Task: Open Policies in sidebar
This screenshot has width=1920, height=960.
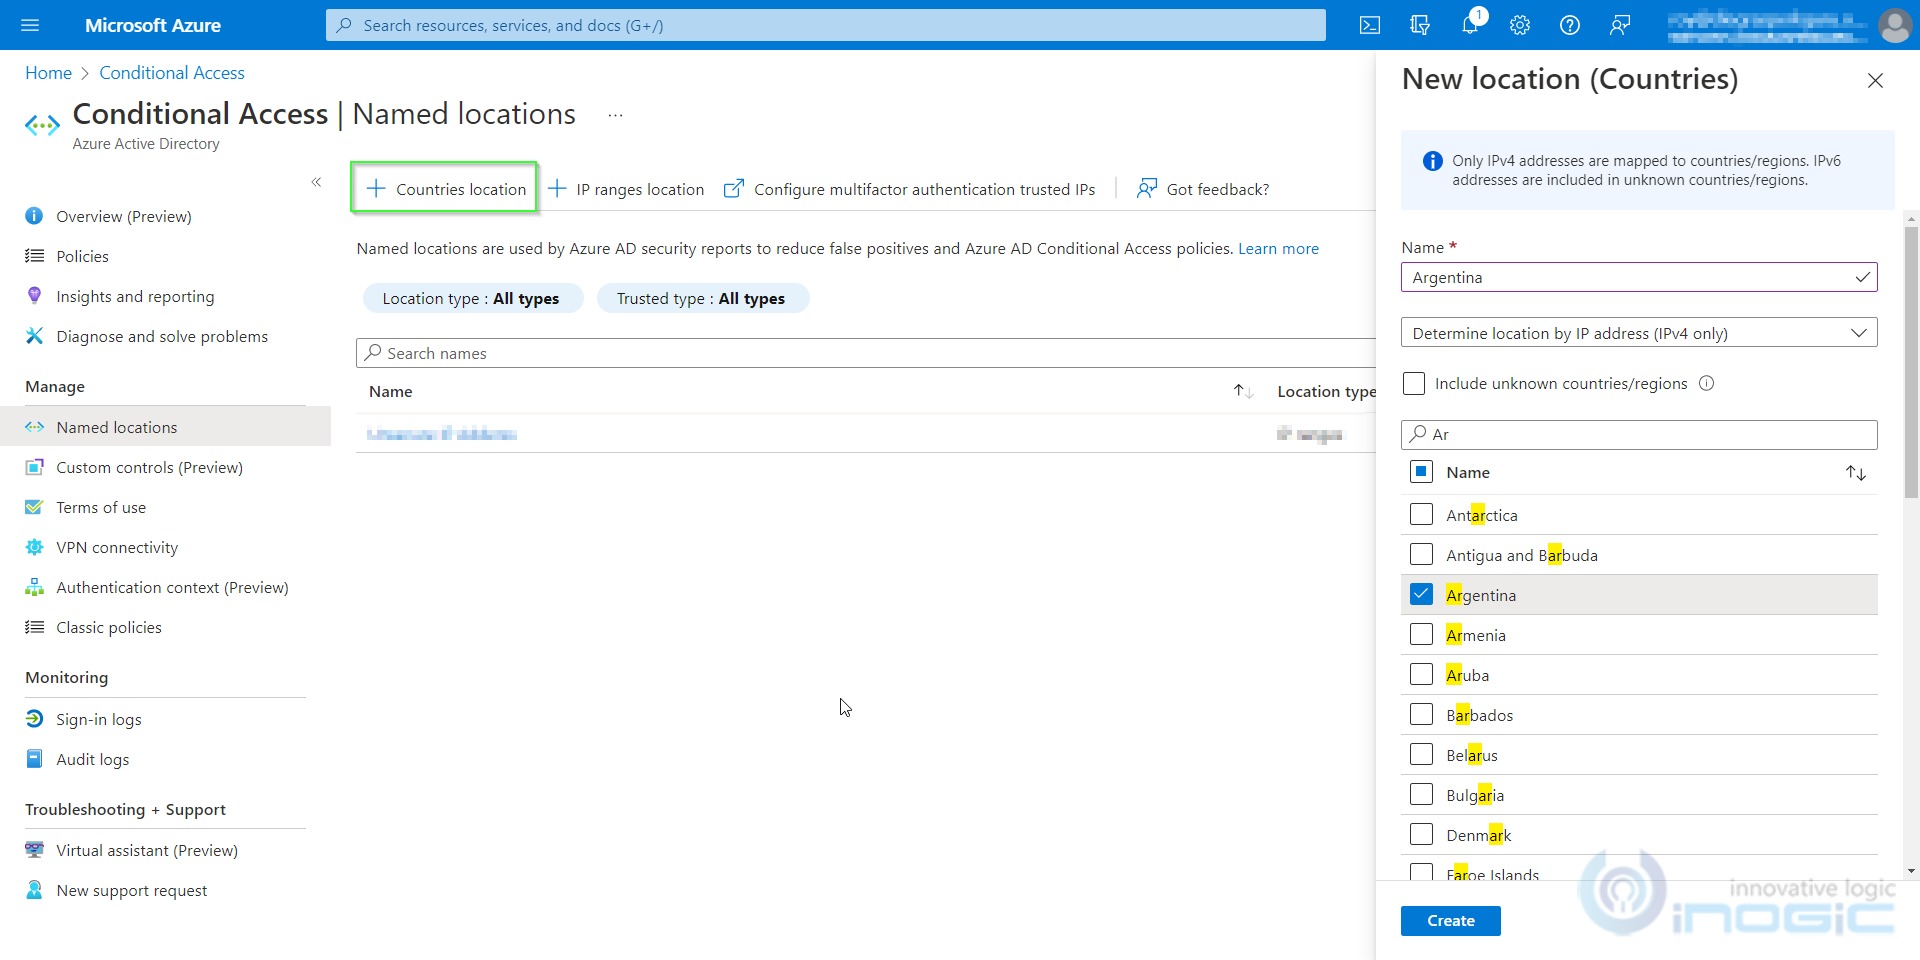Action: click(x=82, y=256)
